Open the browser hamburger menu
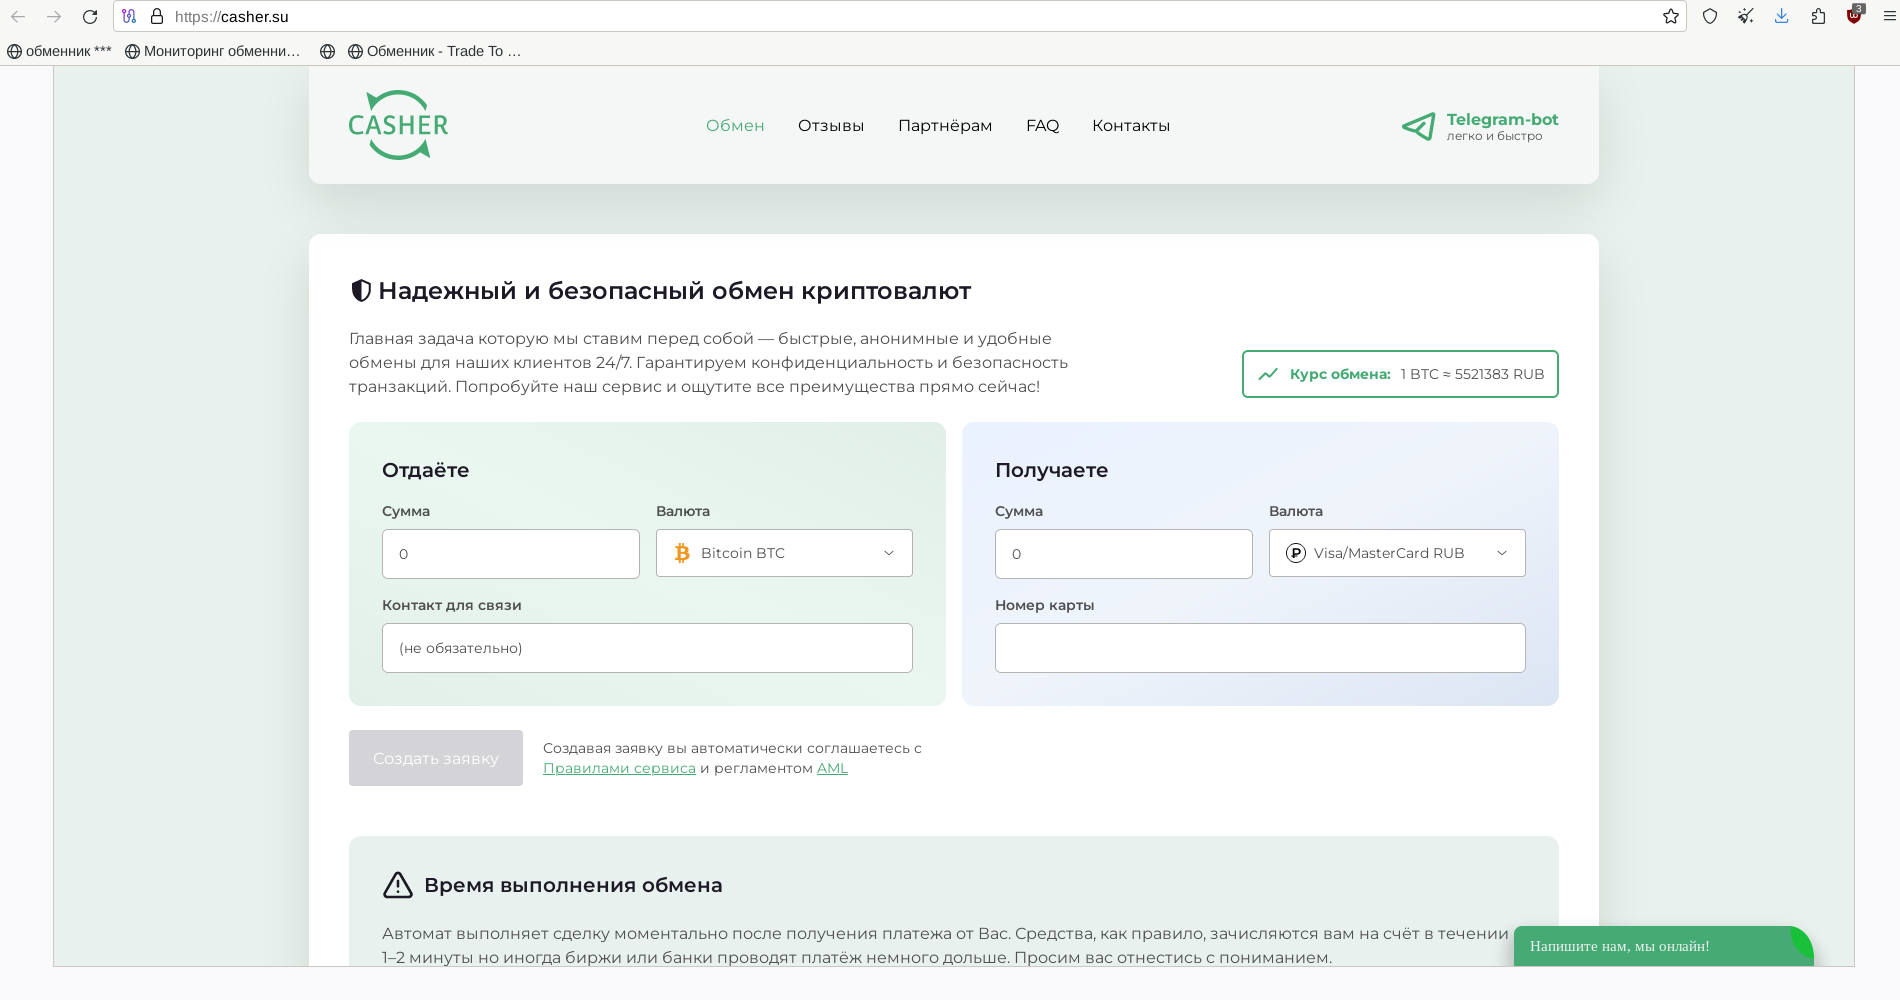 tap(1889, 16)
